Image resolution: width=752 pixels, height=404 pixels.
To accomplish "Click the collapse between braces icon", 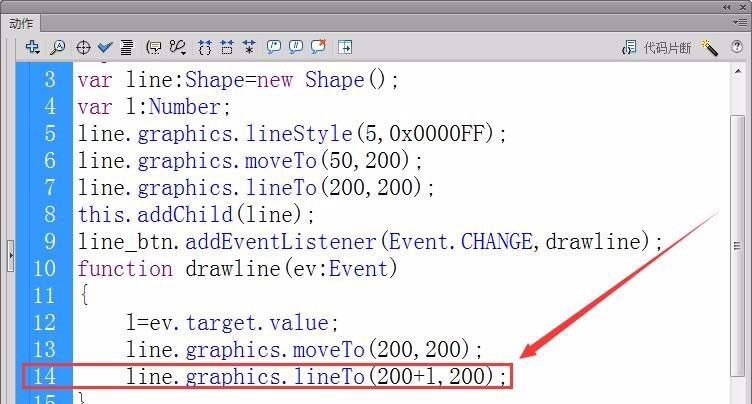I will pyautogui.click(x=205, y=48).
